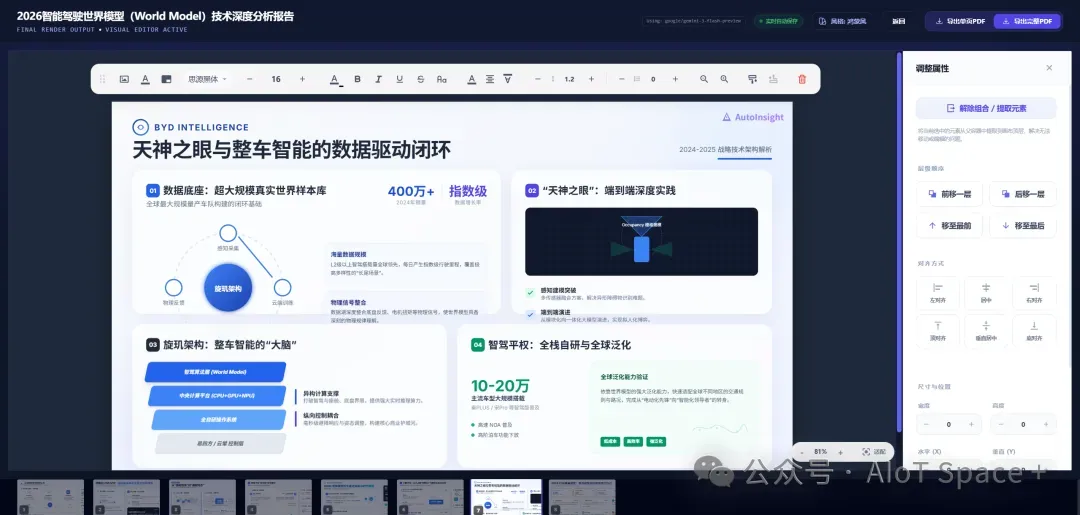This screenshot has width=1080, height=515.
Task: Toggle underline formatting
Action: pos(399,79)
